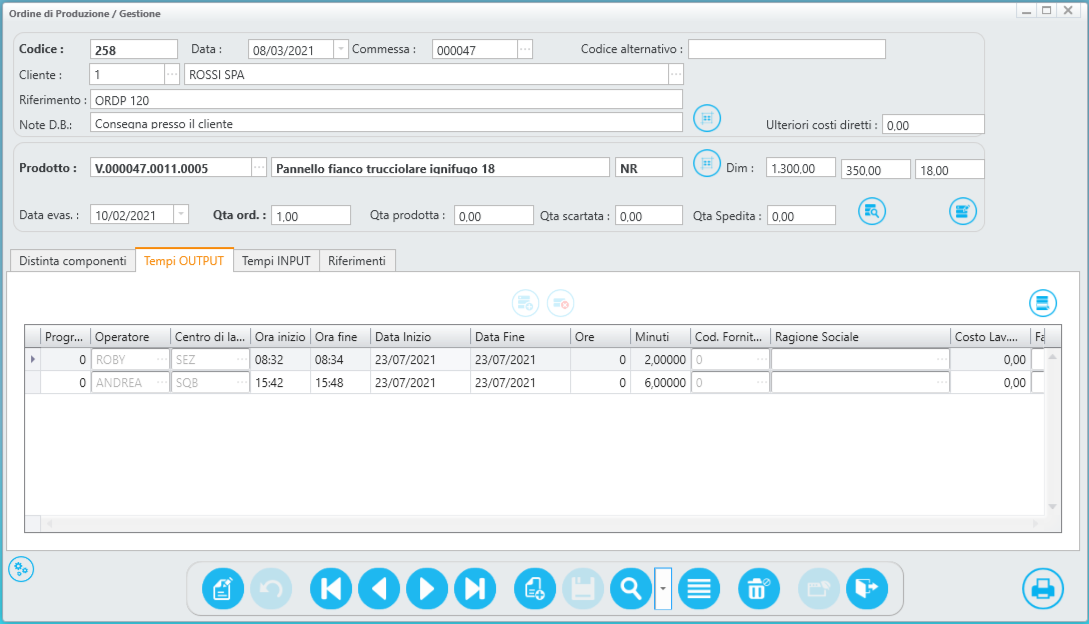Open the Cliente code lookup ellipsis button

click(172, 74)
